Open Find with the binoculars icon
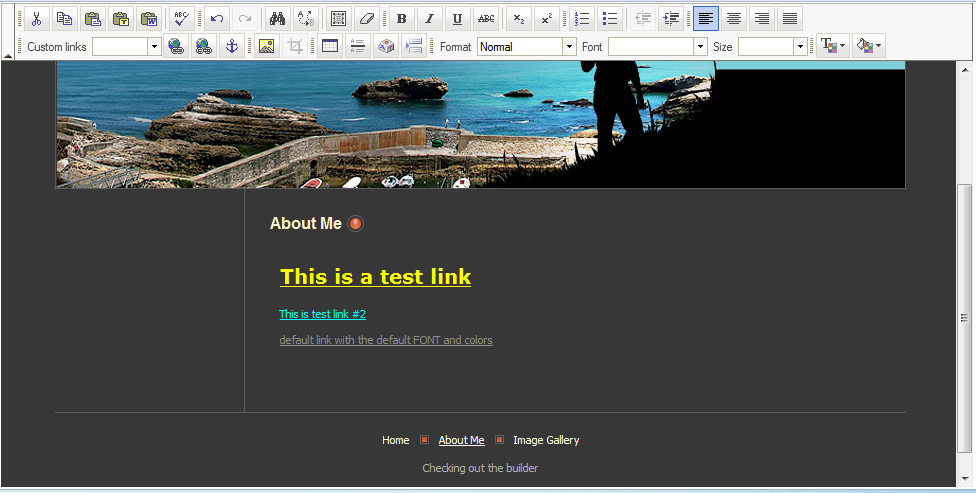 coord(277,18)
